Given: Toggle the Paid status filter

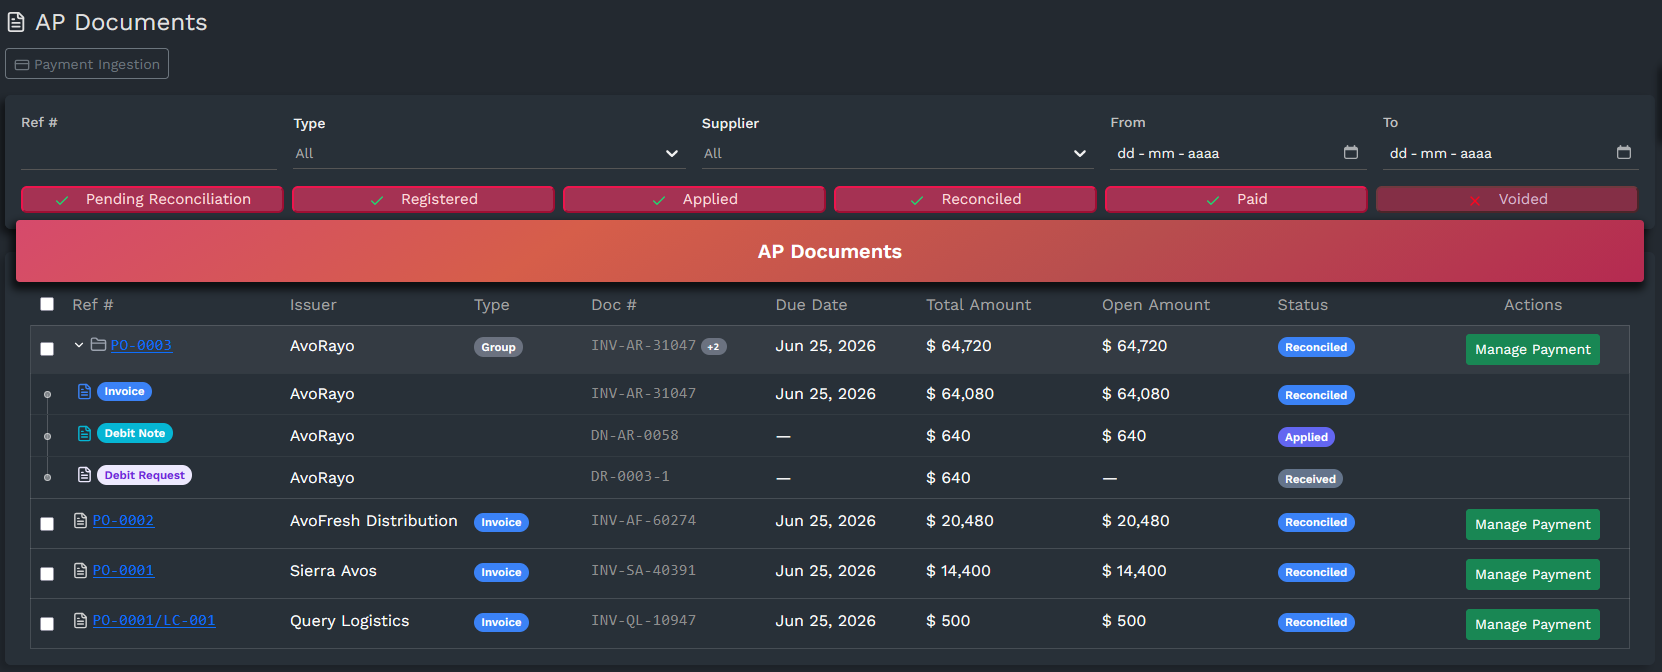Looking at the screenshot, I should pos(1236,199).
